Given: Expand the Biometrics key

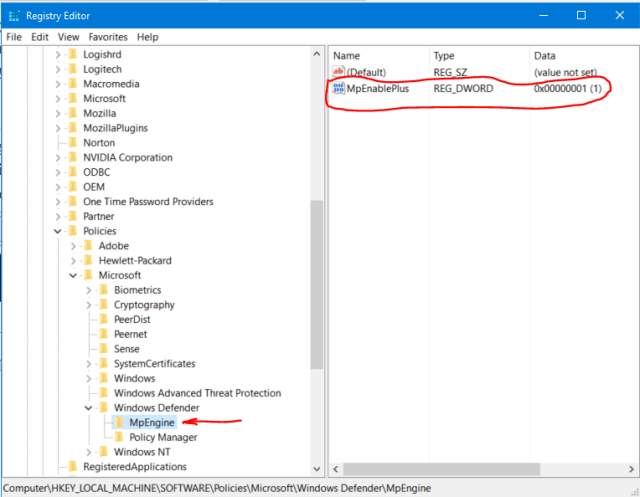Looking at the screenshot, I should [x=89, y=290].
